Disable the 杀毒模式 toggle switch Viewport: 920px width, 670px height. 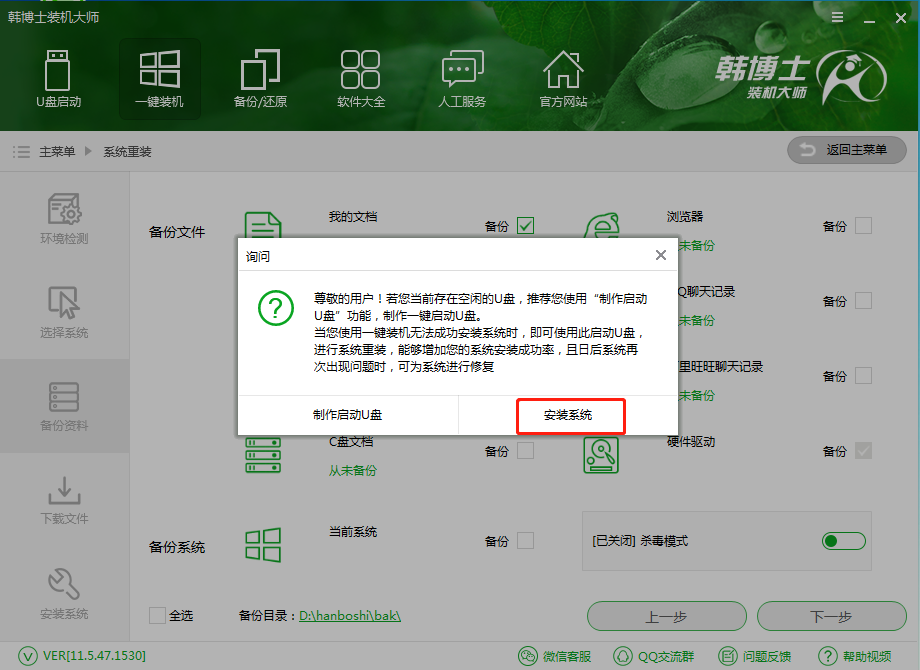[x=843, y=541]
